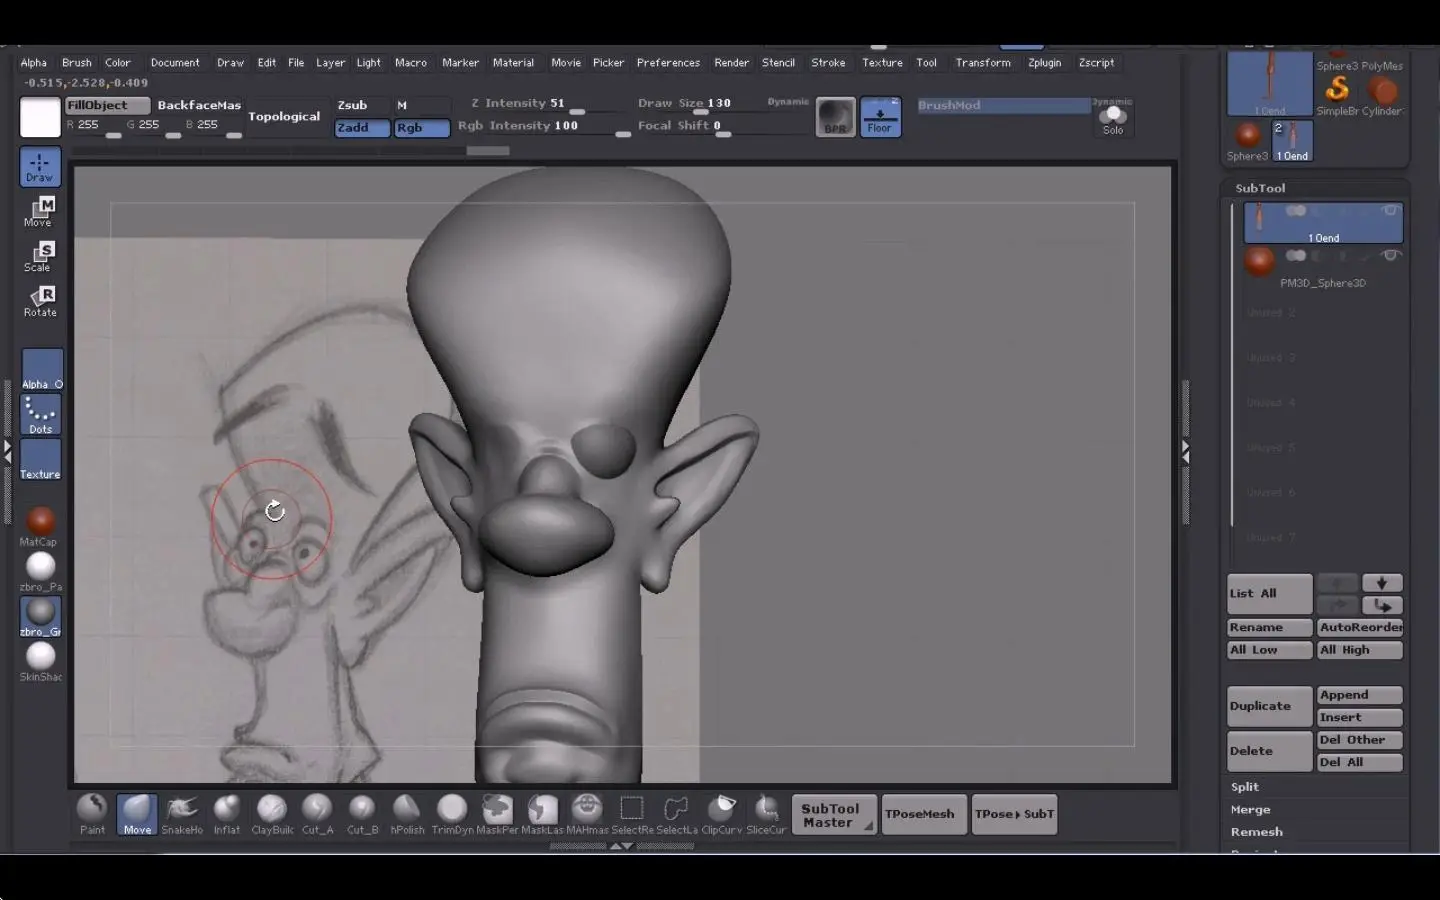Image resolution: width=1440 pixels, height=900 pixels.
Task: Select the hPolish brush
Action: pyautogui.click(x=407, y=814)
